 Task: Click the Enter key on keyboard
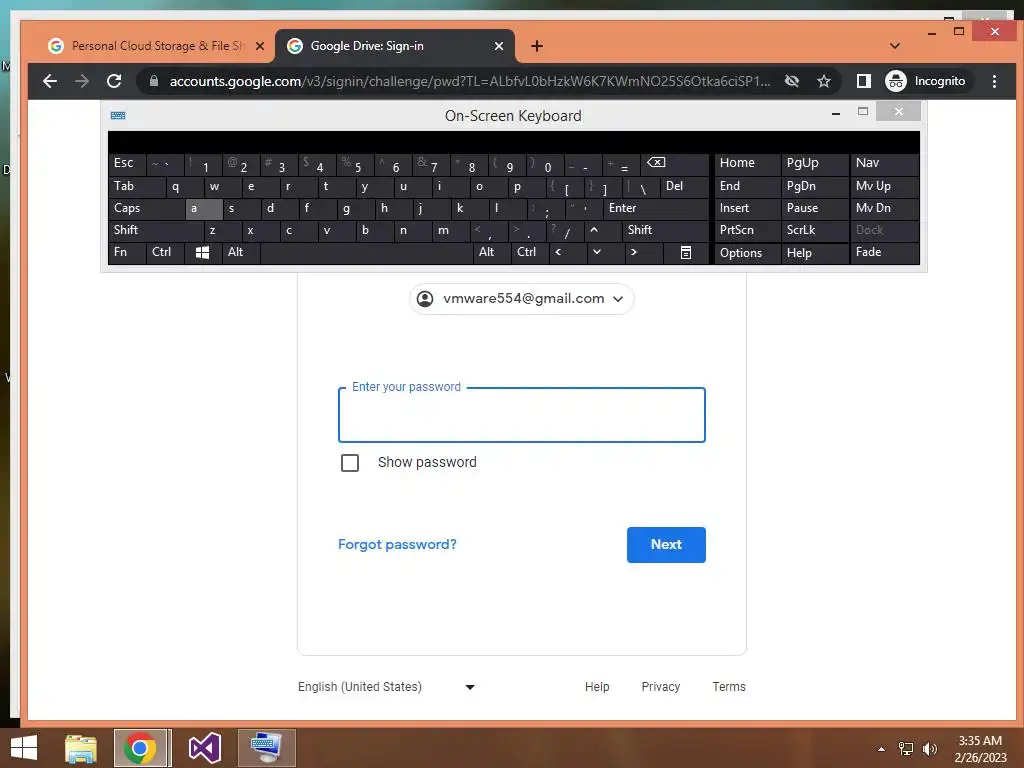[656, 208]
